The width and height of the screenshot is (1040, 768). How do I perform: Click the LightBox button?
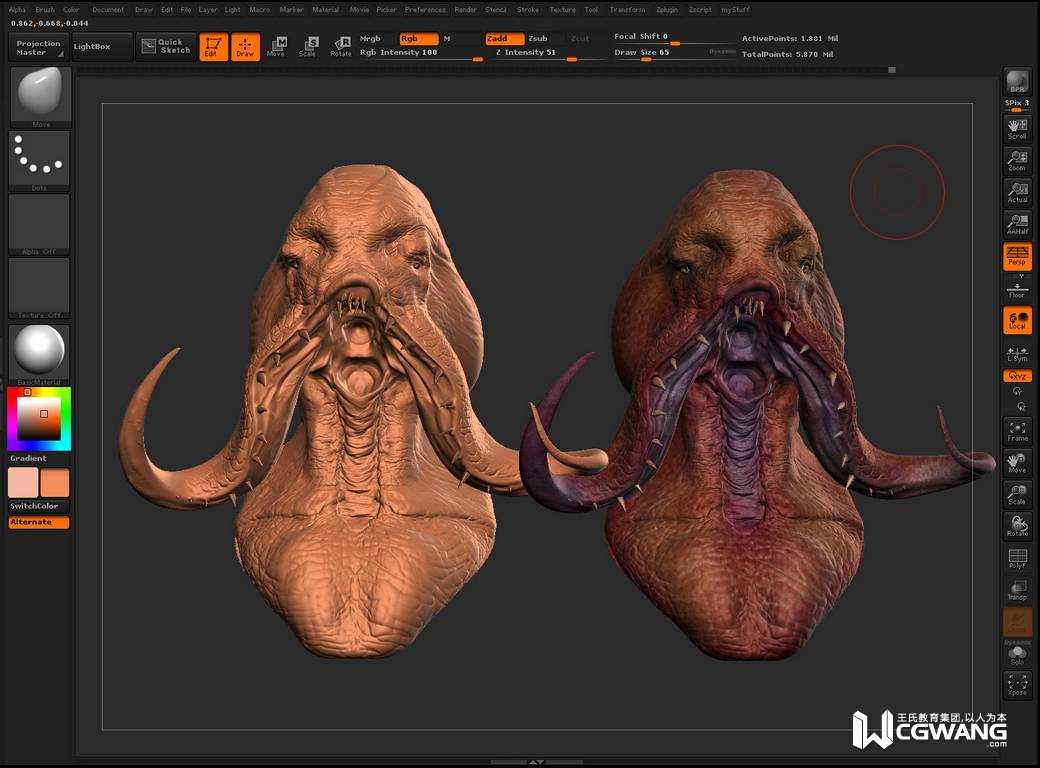click(x=102, y=47)
